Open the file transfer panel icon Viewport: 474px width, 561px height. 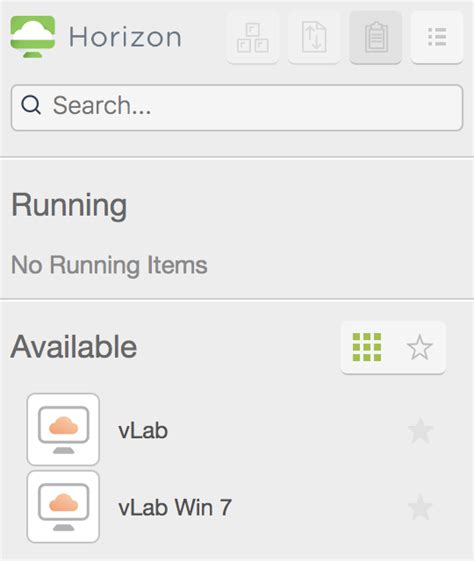[314, 38]
